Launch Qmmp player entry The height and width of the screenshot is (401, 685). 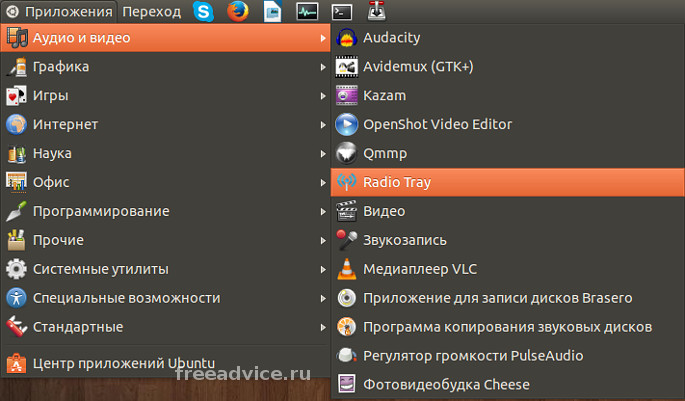click(508, 153)
